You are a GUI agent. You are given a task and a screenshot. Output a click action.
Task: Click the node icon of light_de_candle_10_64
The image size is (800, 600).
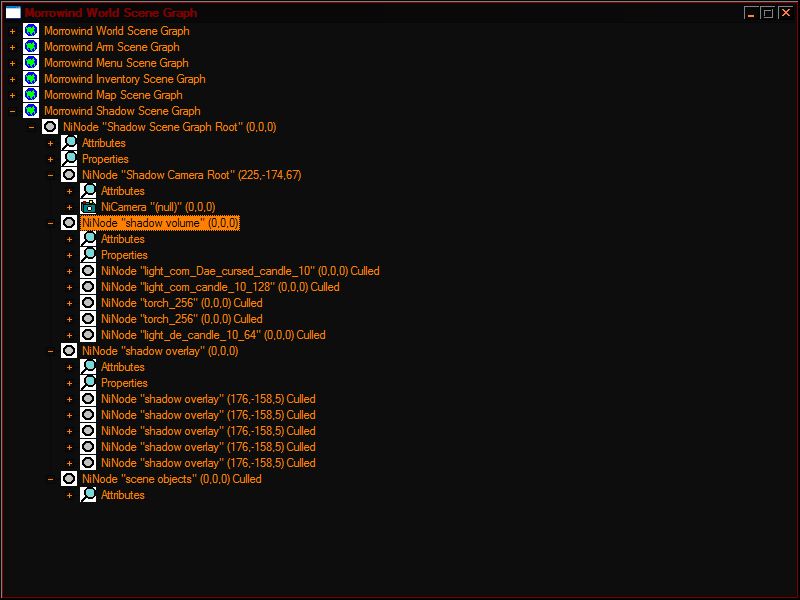click(x=88, y=335)
